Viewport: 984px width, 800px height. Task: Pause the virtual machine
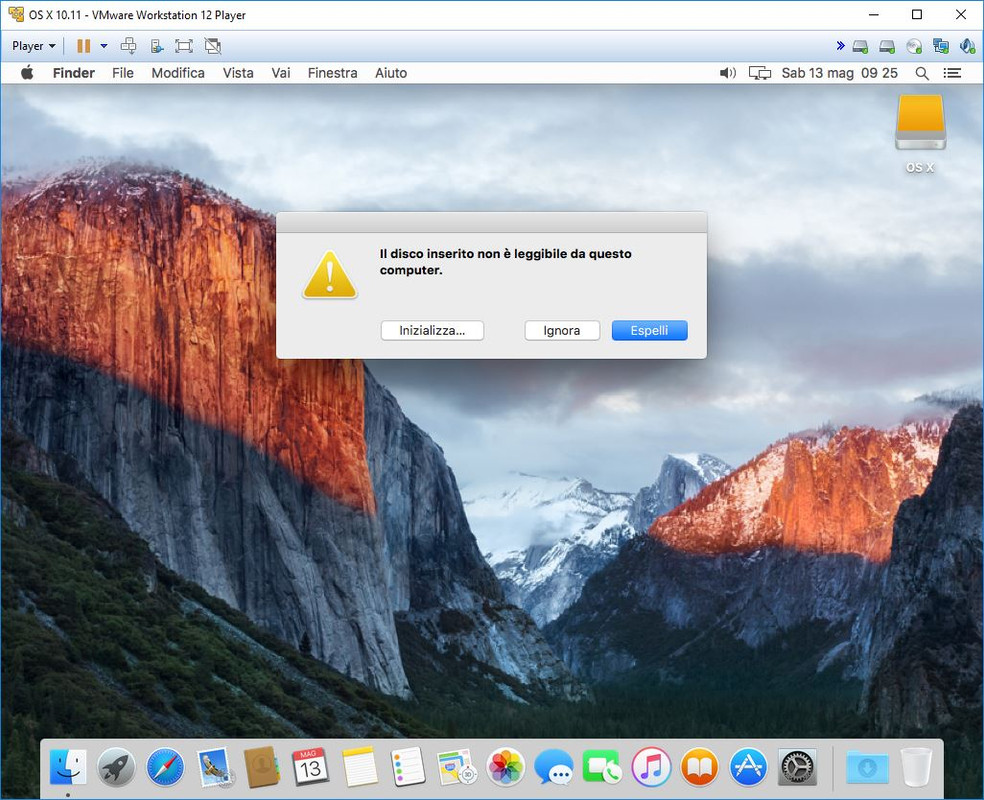coord(83,46)
